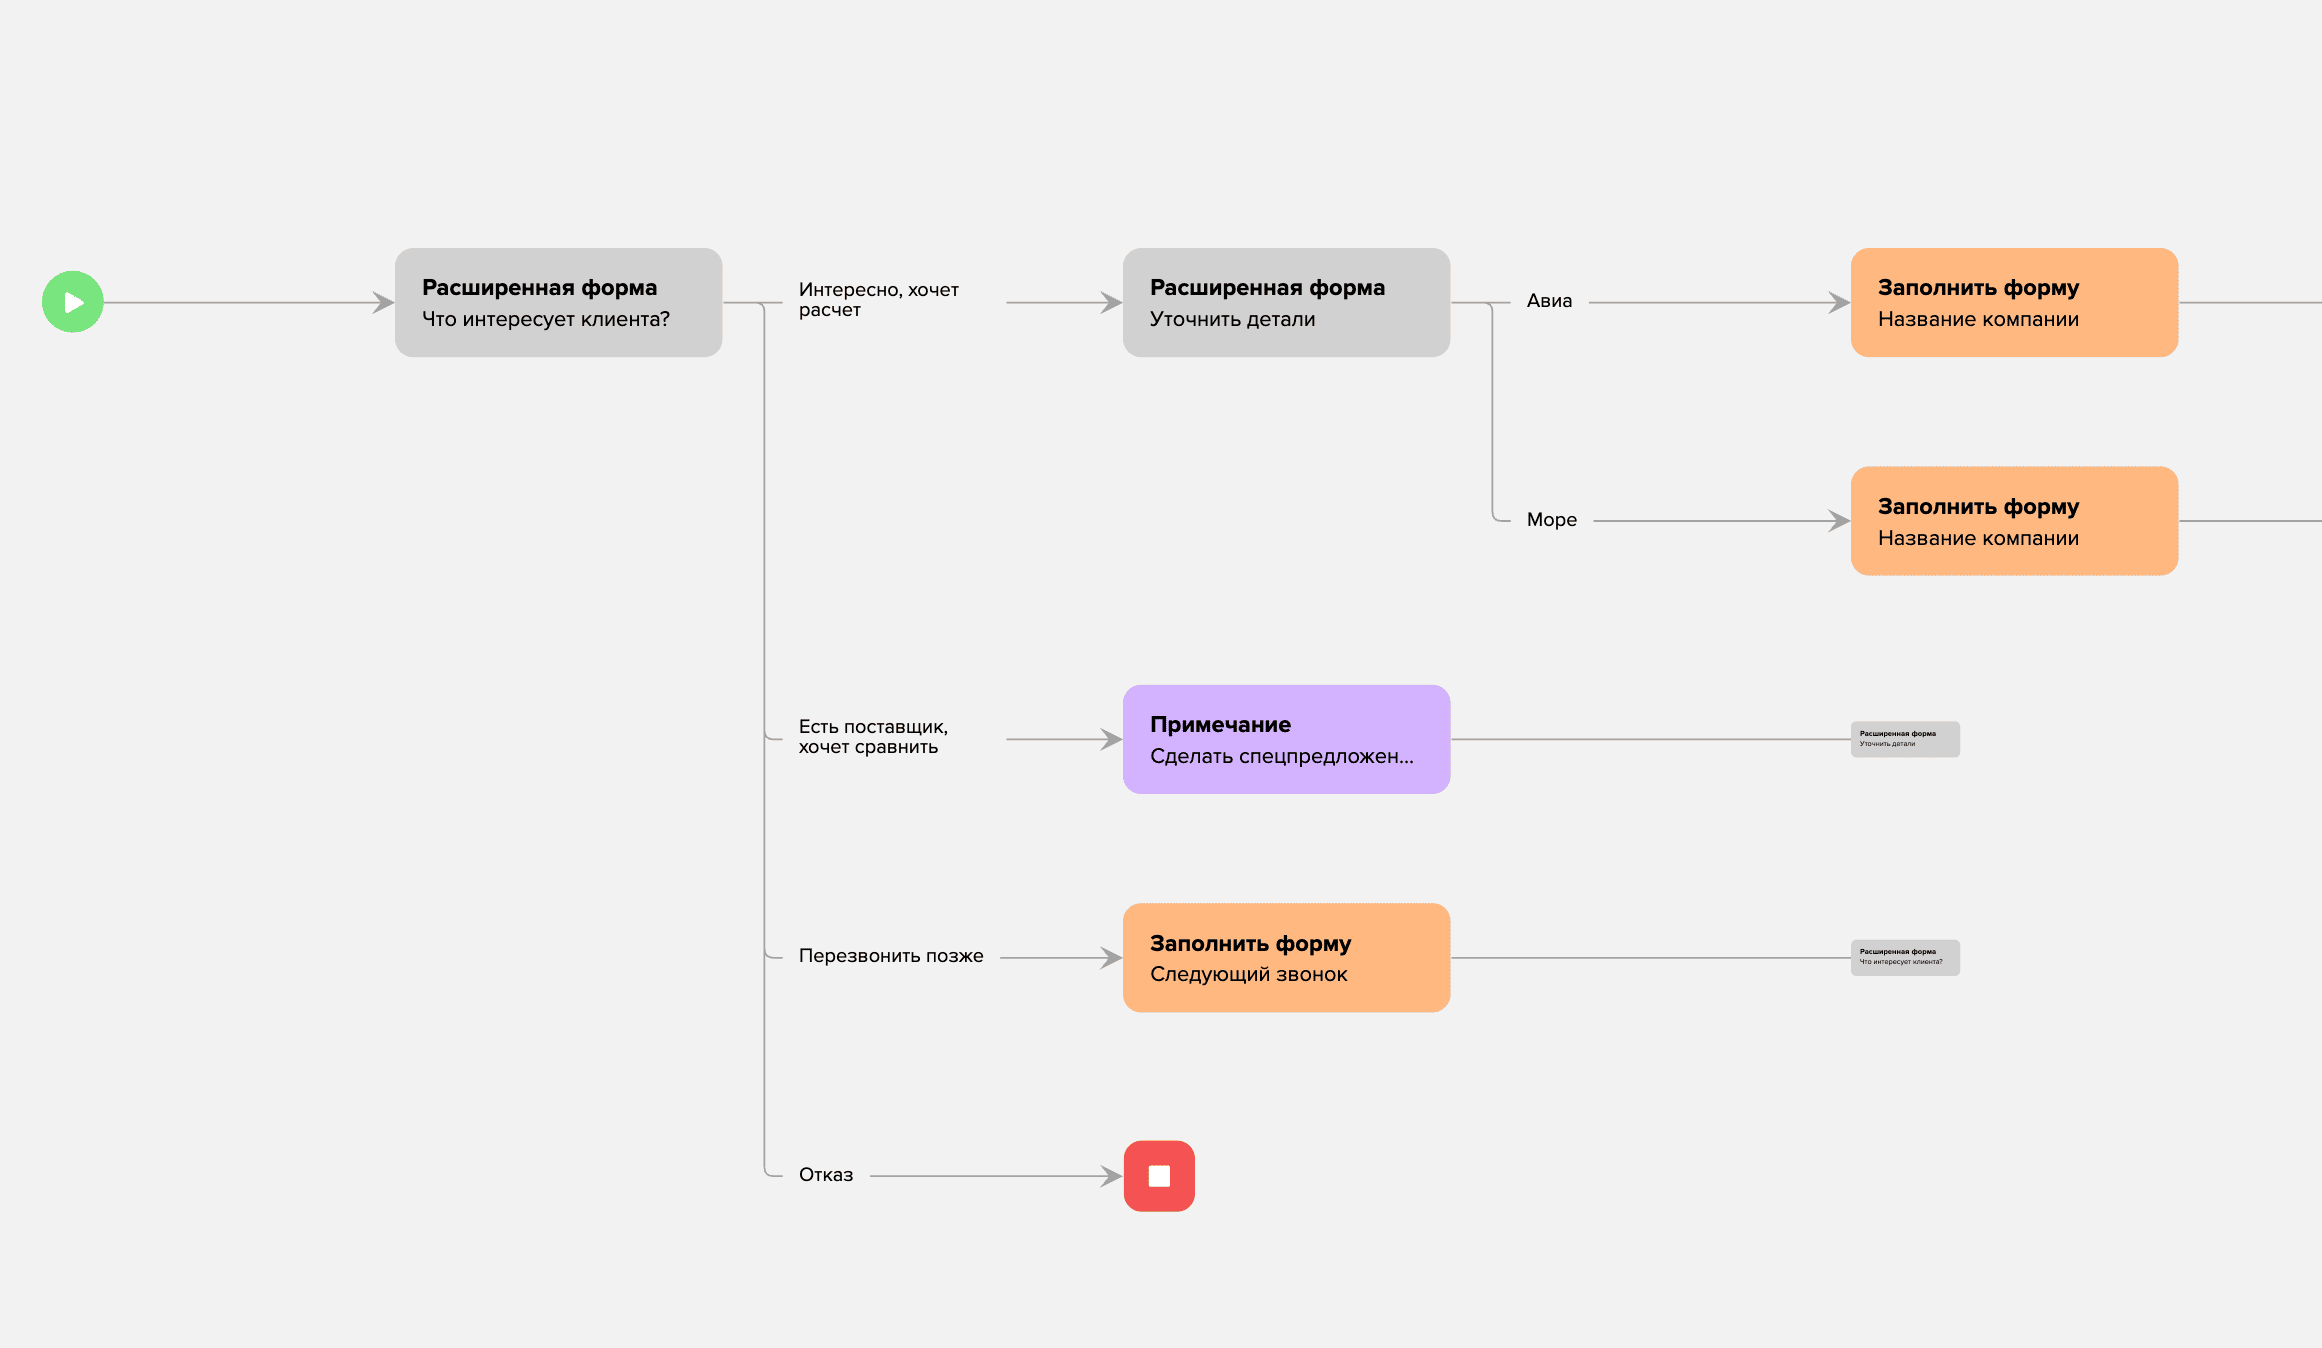Select 'Что интересует клиента?' form block

pyautogui.click(x=558, y=303)
